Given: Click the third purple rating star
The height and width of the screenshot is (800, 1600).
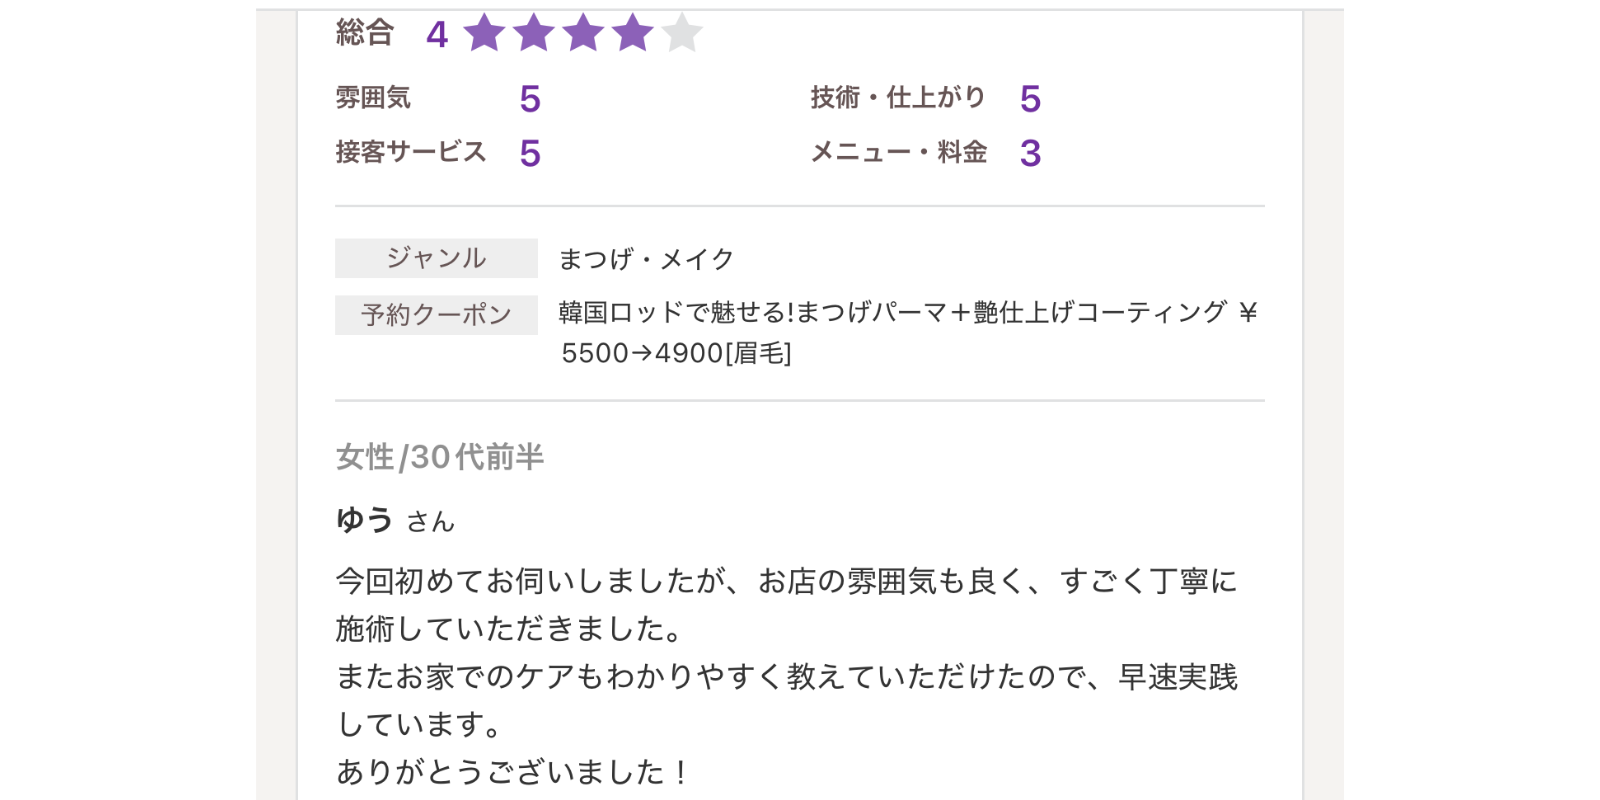Looking at the screenshot, I should (583, 33).
